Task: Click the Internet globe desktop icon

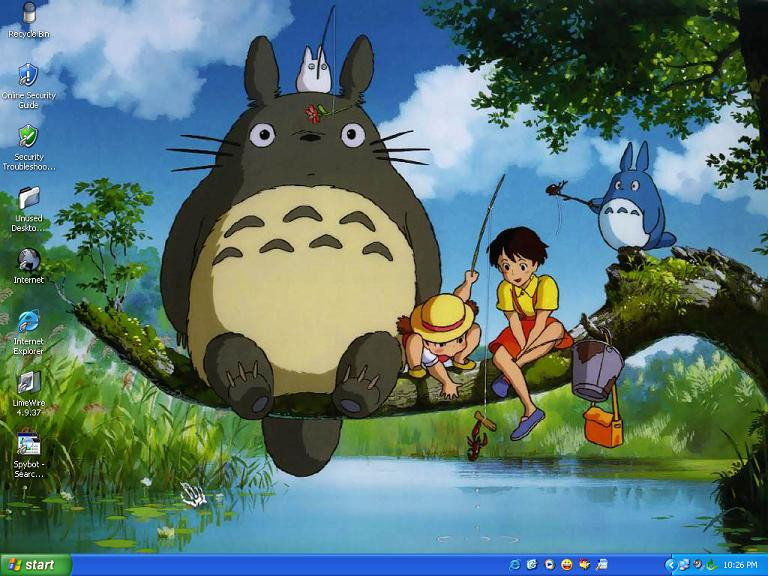Action: (29, 260)
